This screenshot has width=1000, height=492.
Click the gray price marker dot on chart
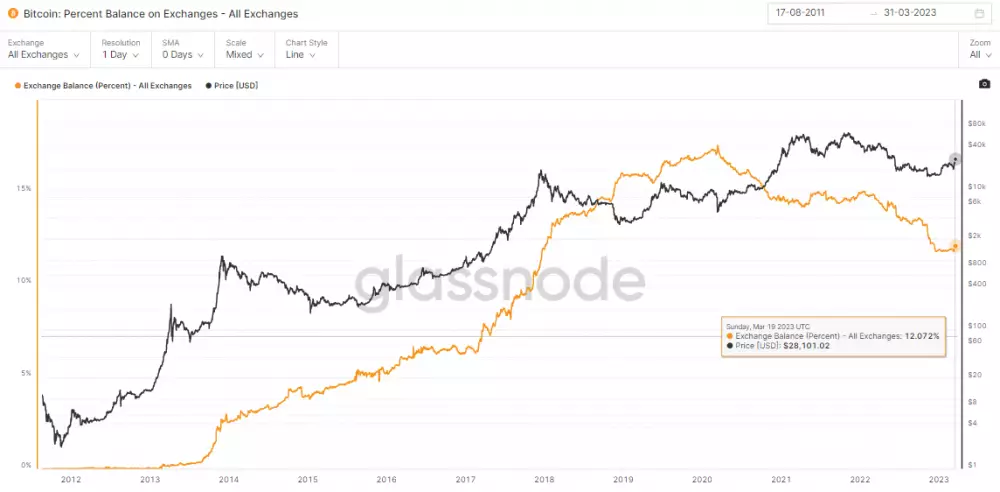point(955,159)
